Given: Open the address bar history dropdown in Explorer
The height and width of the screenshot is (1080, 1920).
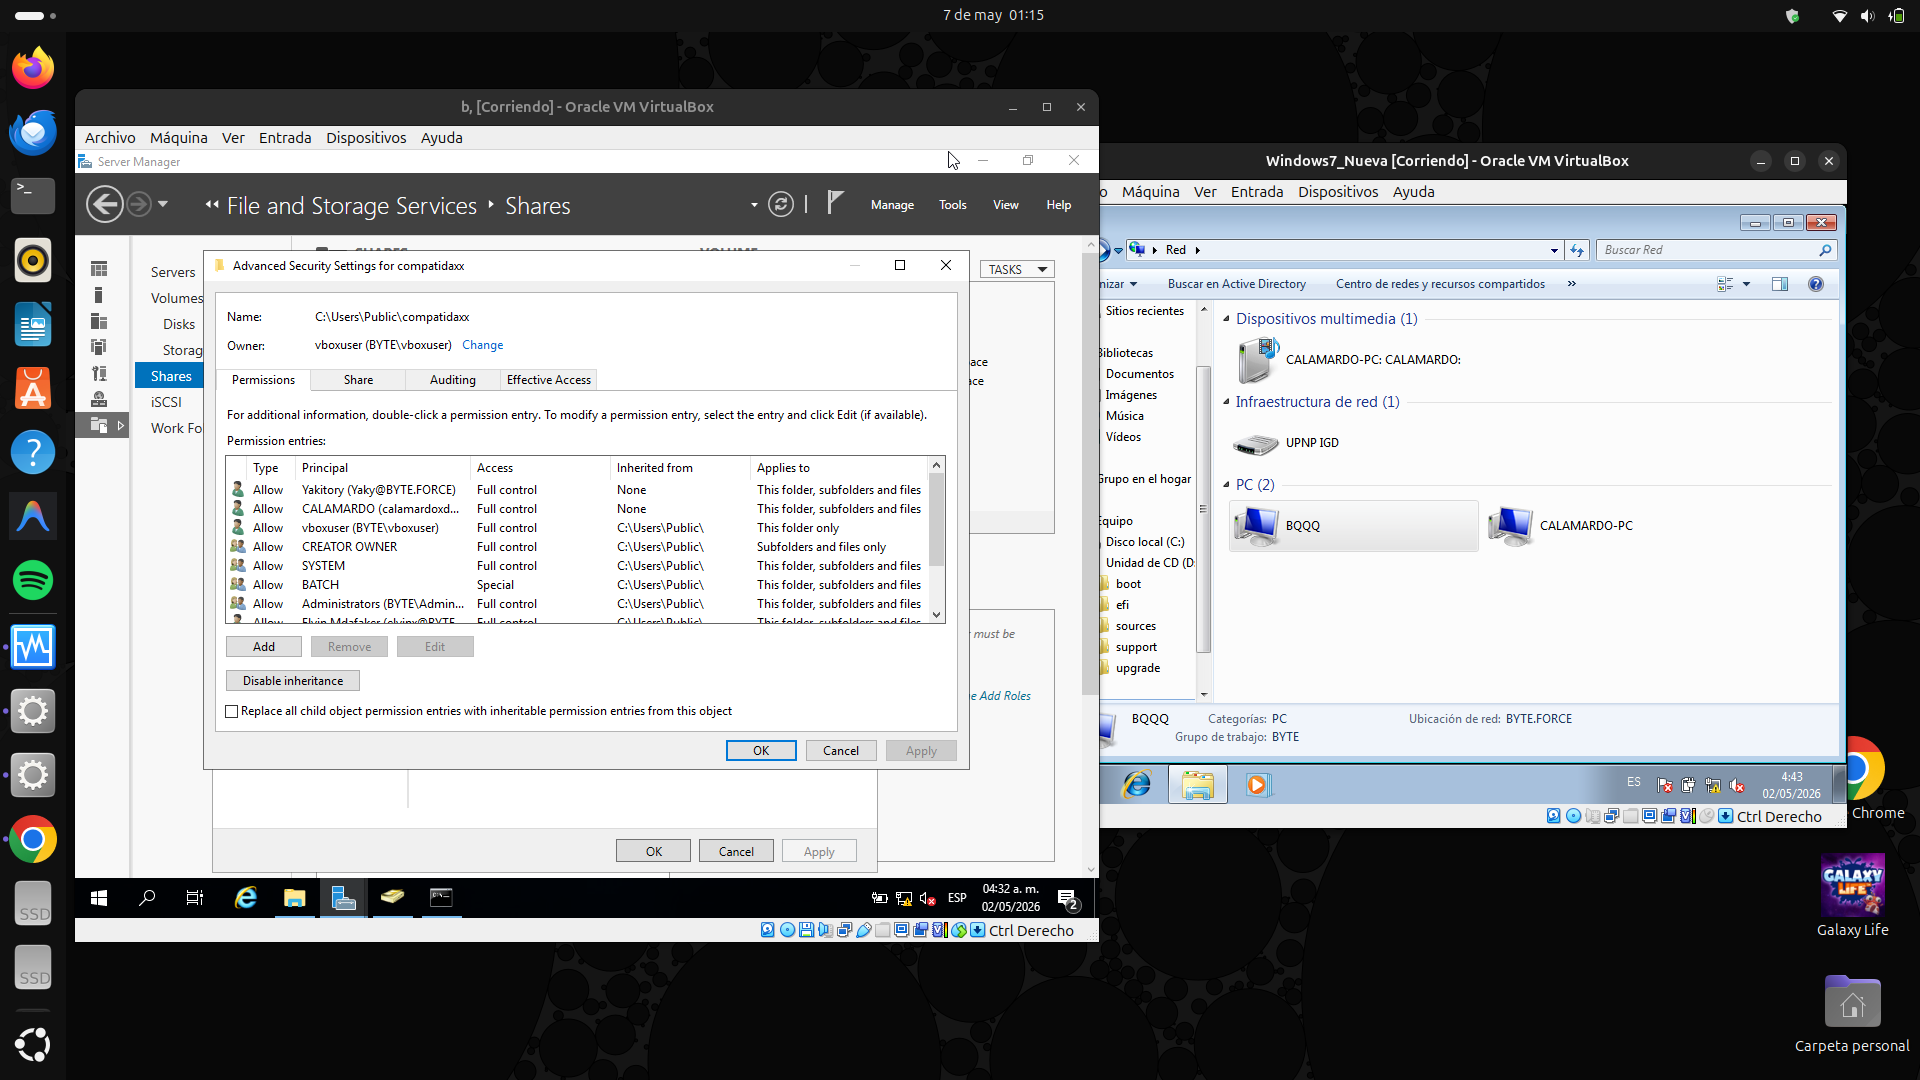Looking at the screenshot, I should tap(1554, 250).
